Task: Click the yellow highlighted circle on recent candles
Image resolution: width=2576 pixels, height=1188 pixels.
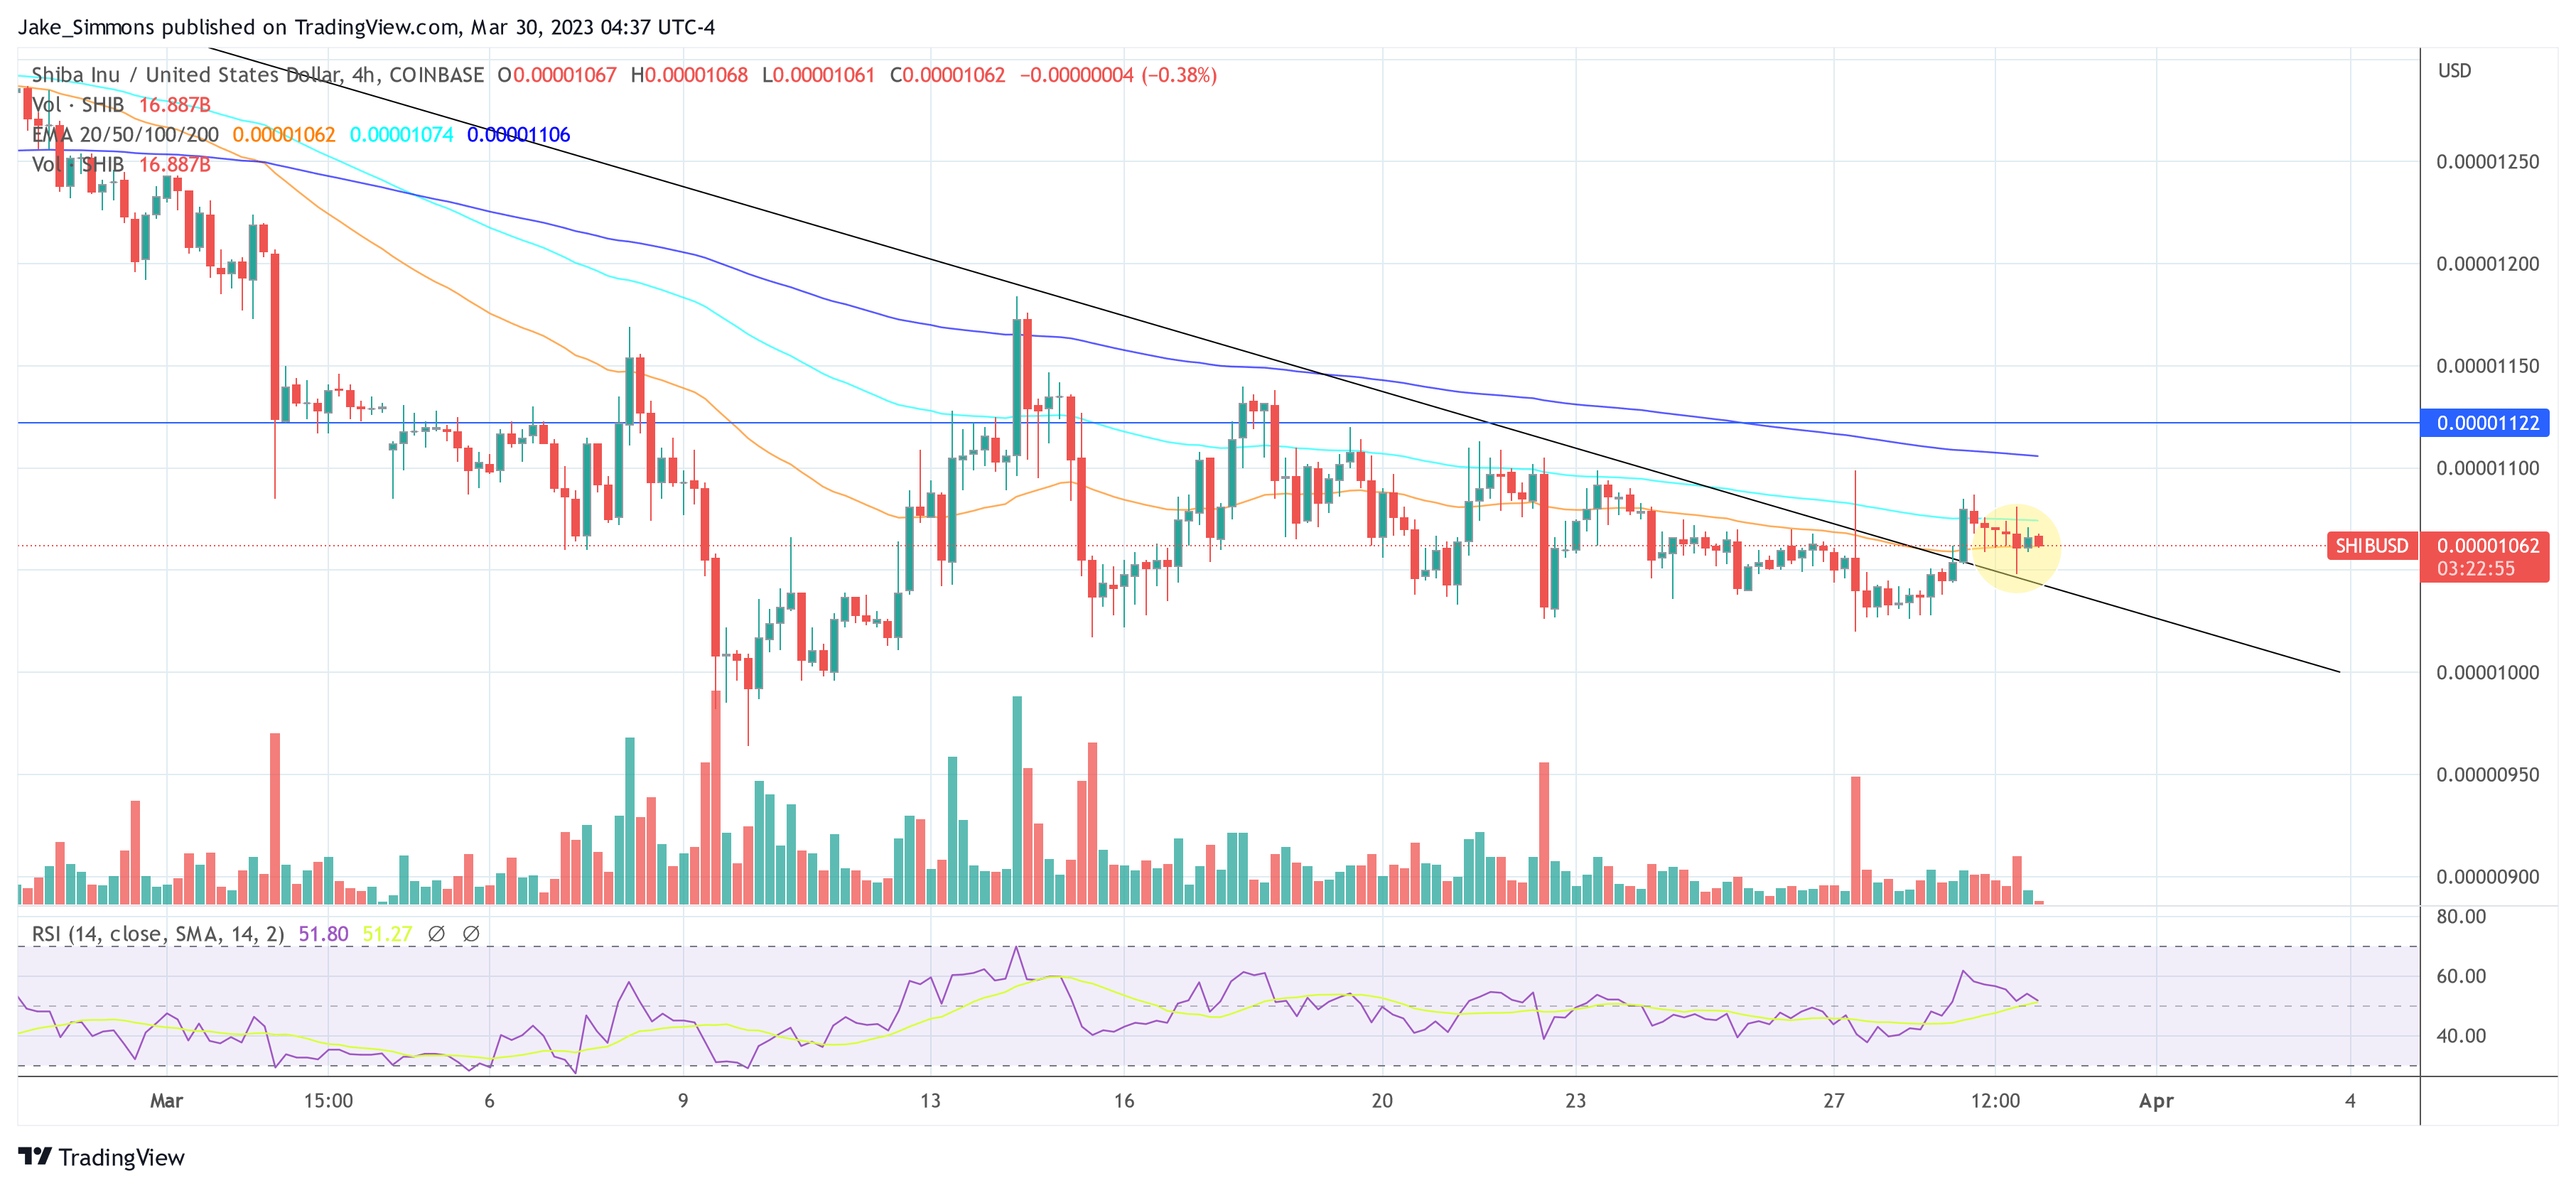Action: [2017, 548]
